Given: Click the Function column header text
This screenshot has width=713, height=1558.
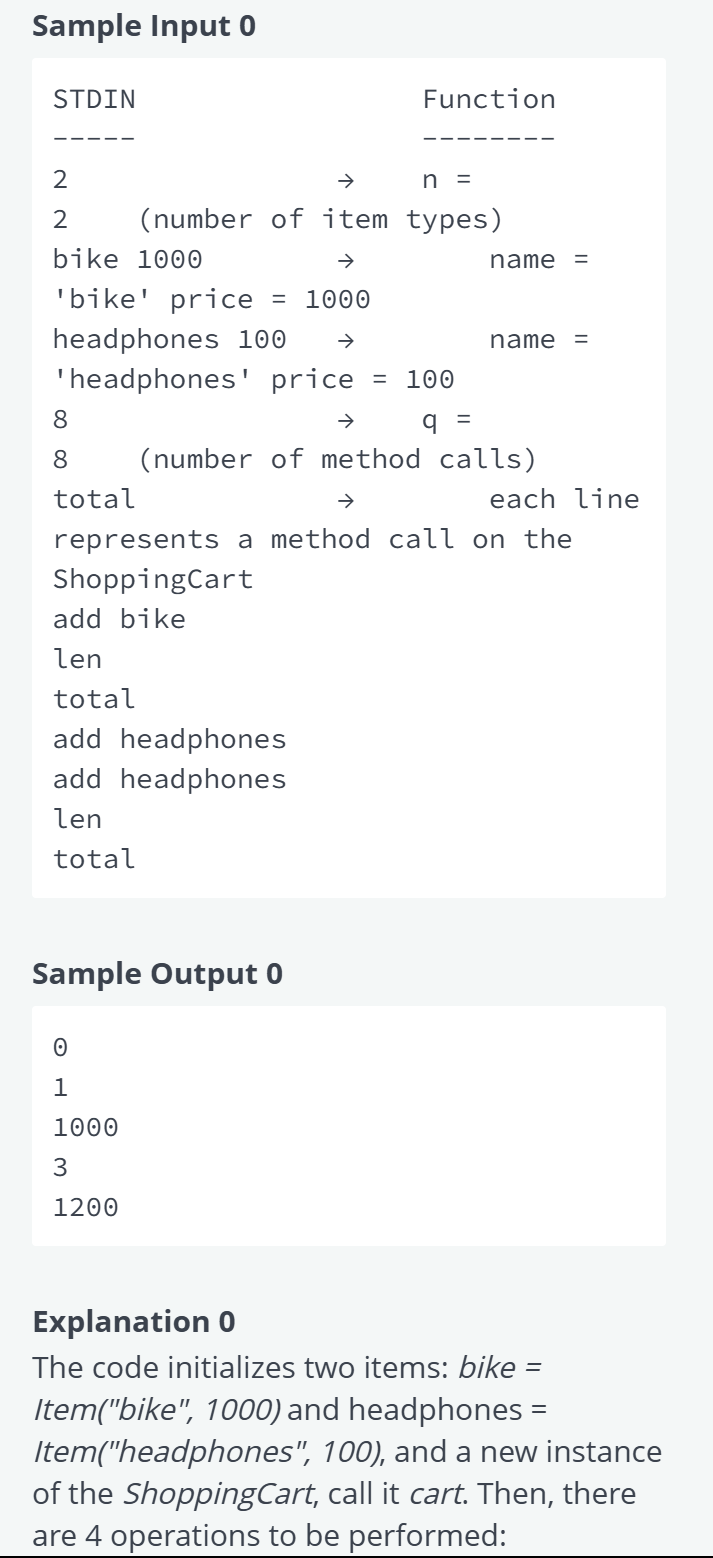Looking at the screenshot, I should pos(489,99).
